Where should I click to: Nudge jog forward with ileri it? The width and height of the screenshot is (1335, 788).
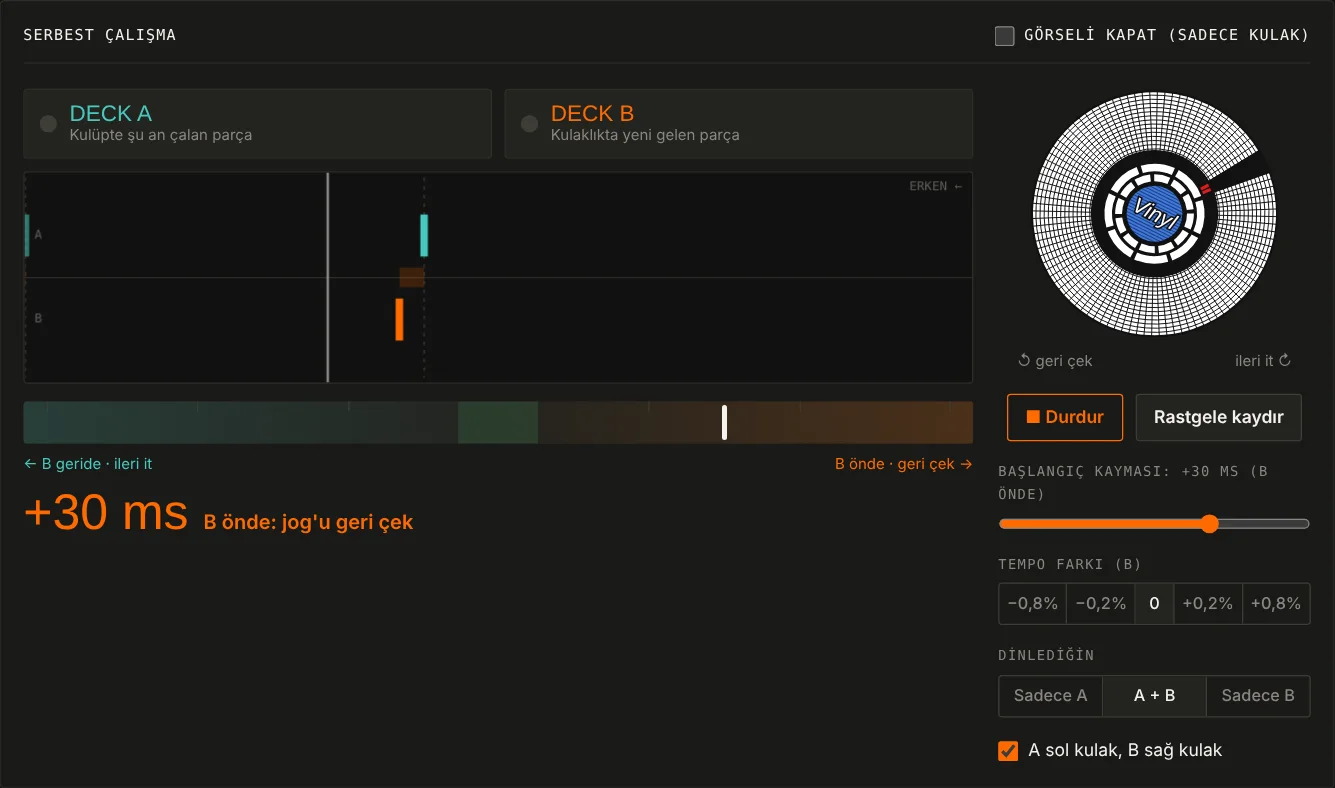[1263, 361]
